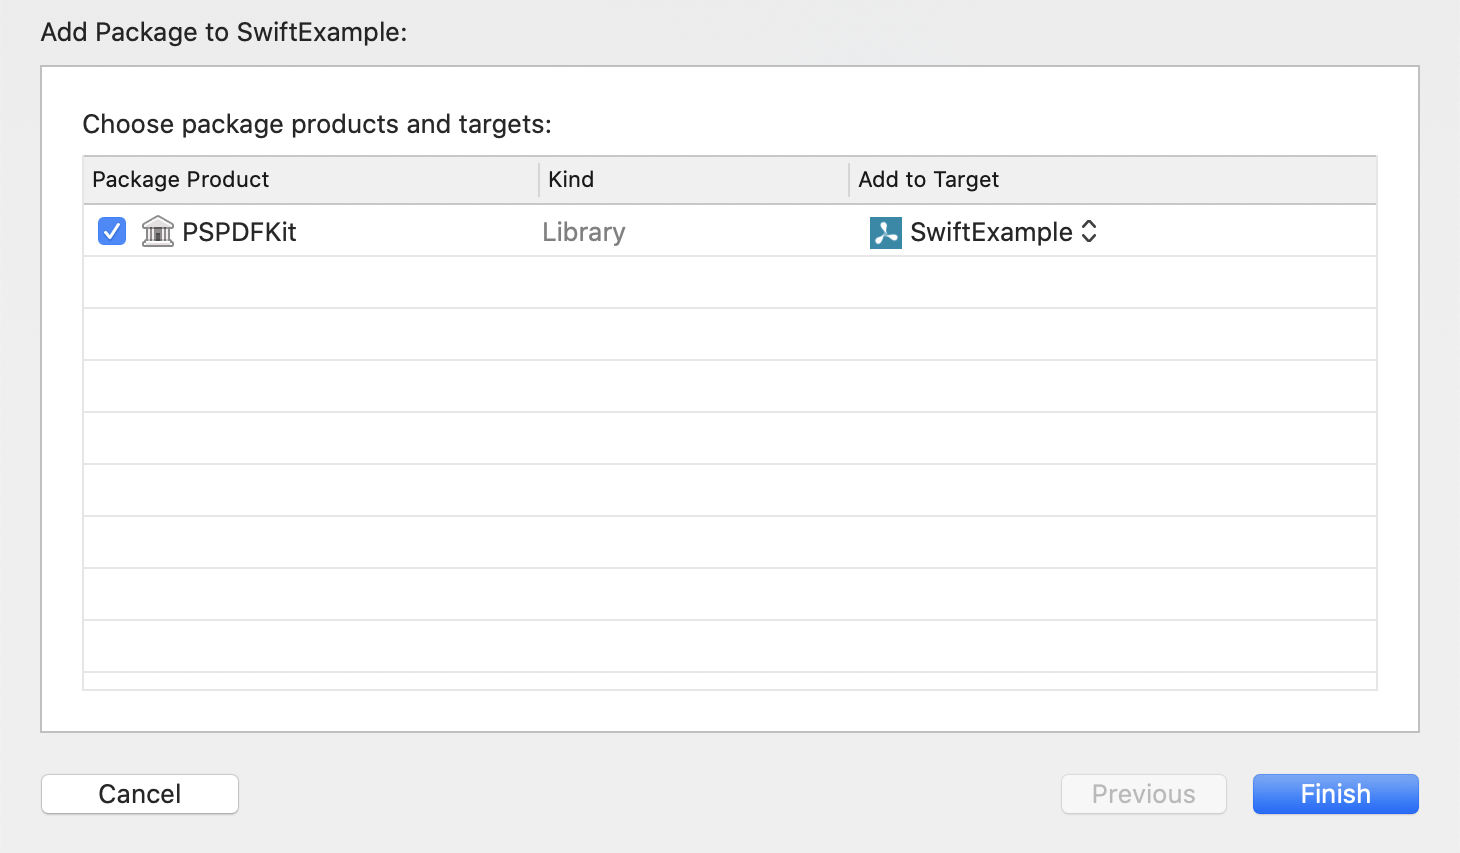1460x853 pixels.
Task: Click the Package Product column header
Action: (x=180, y=179)
